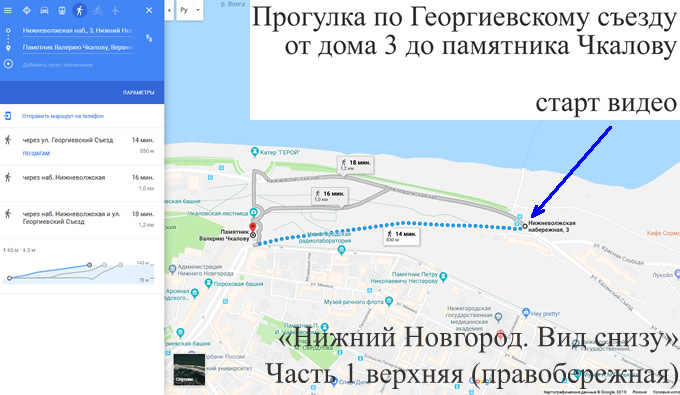Choose the best-route diamond mode icon

26,10
